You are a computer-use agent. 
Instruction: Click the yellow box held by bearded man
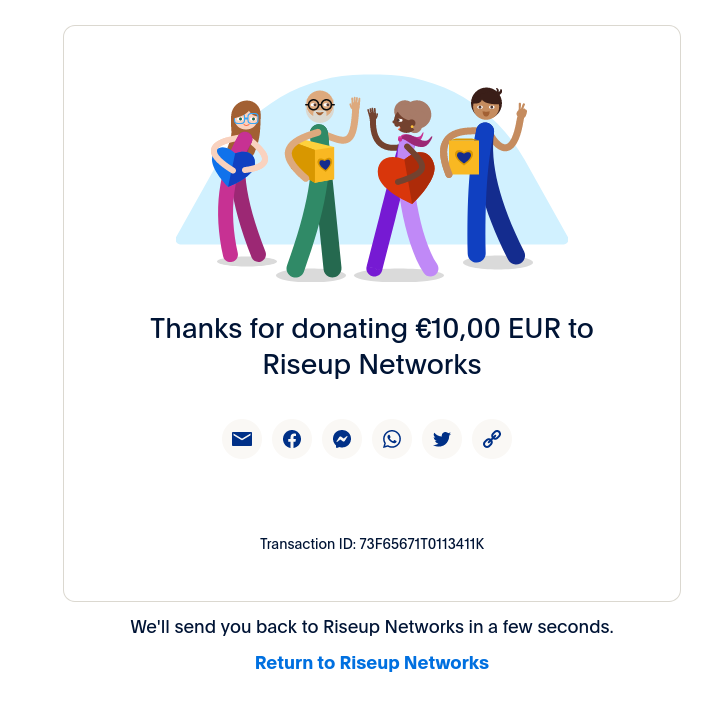pyautogui.click(x=314, y=162)
